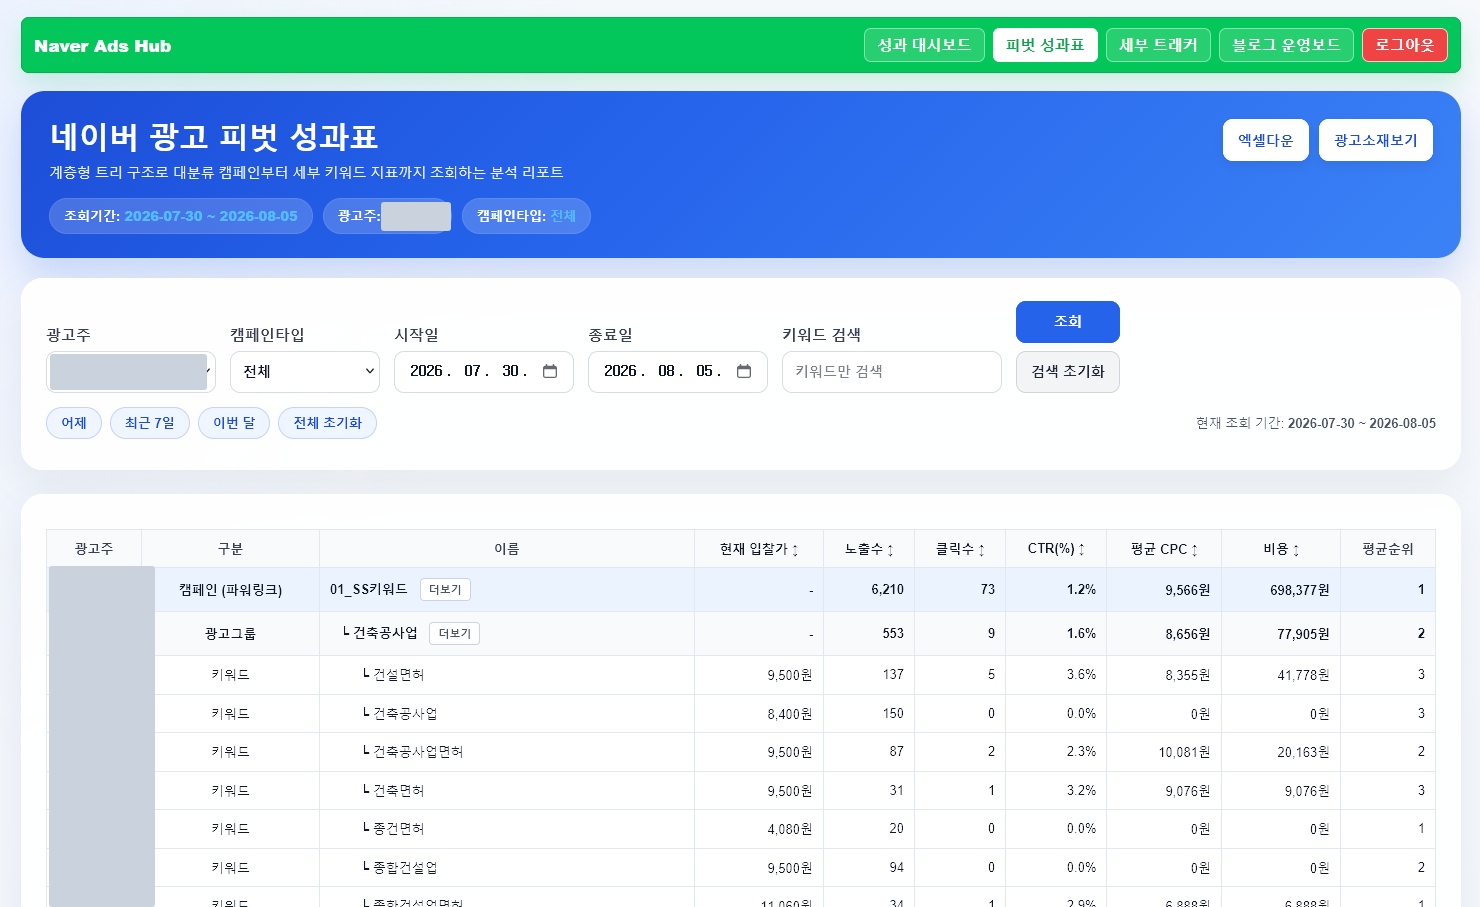
Task: Download data with 엑셀다운 button
Action: 1266,140
